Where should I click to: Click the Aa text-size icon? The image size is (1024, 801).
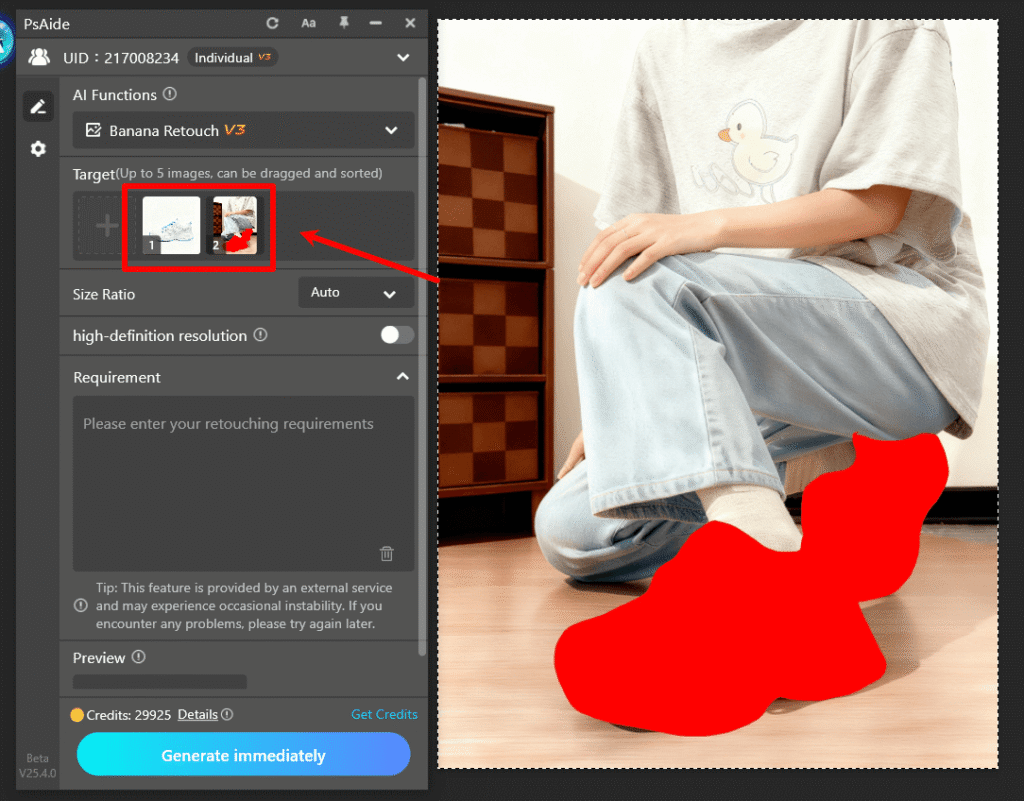click(x=307, y=22)
